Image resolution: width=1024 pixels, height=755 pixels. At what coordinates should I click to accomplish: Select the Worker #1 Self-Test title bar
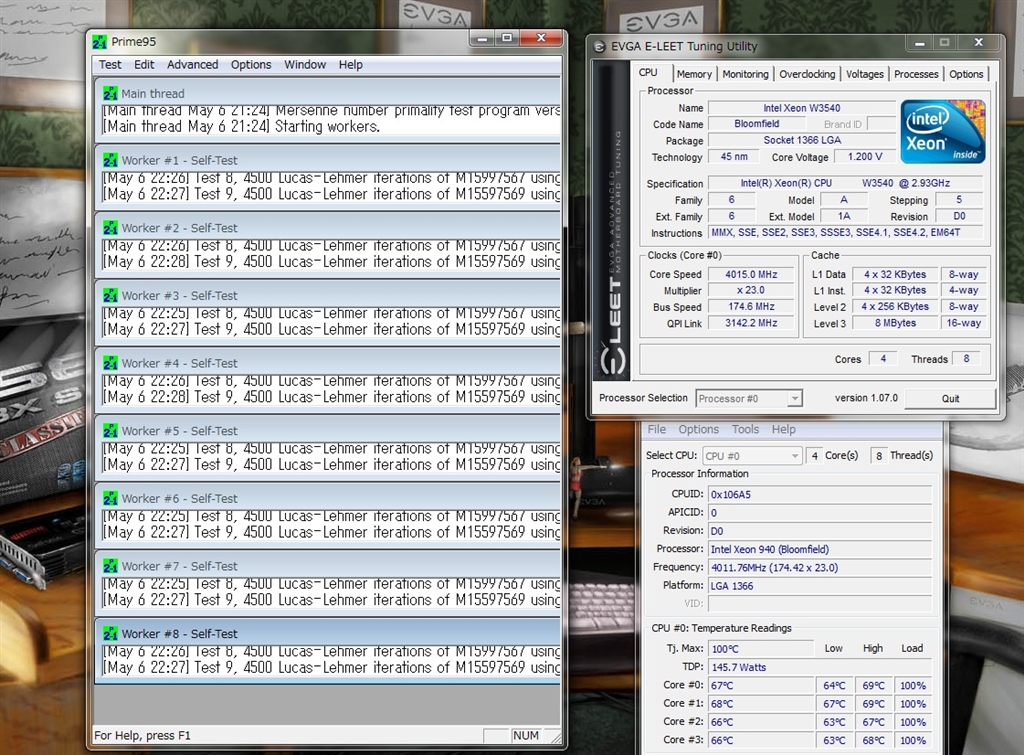coord(330,160)
